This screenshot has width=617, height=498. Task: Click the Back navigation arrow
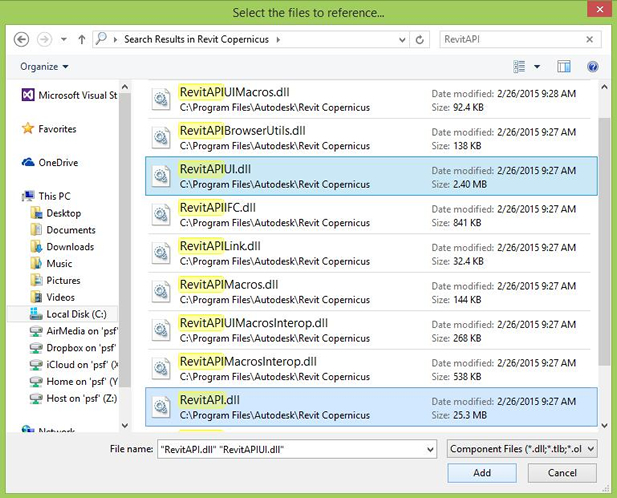tap(21, 39)
